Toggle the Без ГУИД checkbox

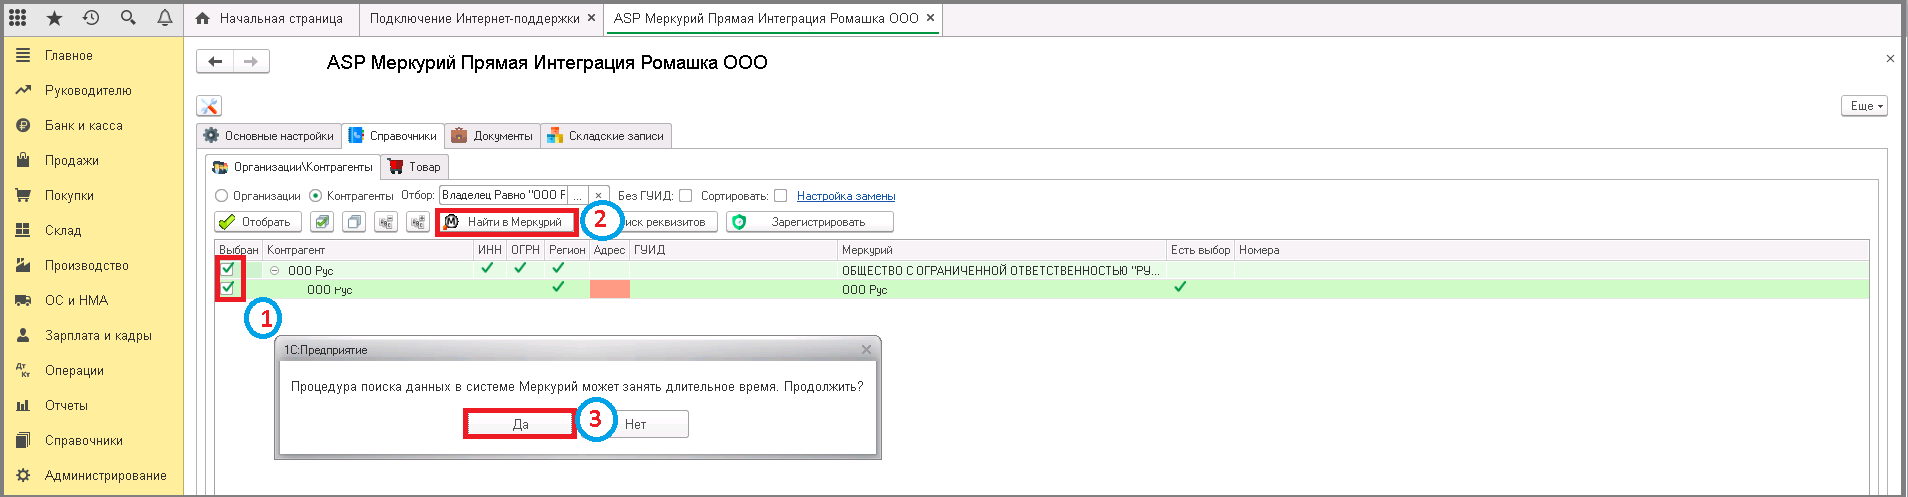(685, 196)
